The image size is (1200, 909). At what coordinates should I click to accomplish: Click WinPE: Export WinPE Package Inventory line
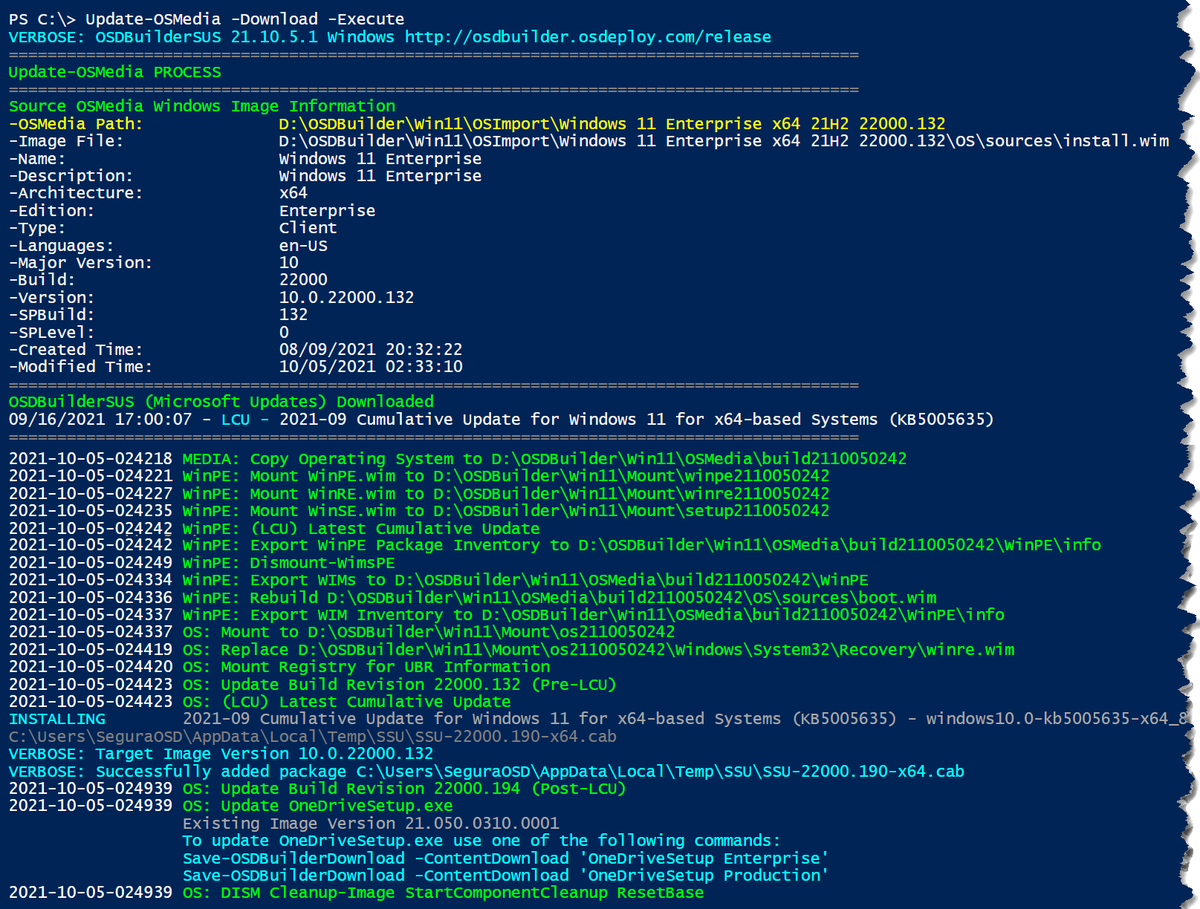pos(554,545)
